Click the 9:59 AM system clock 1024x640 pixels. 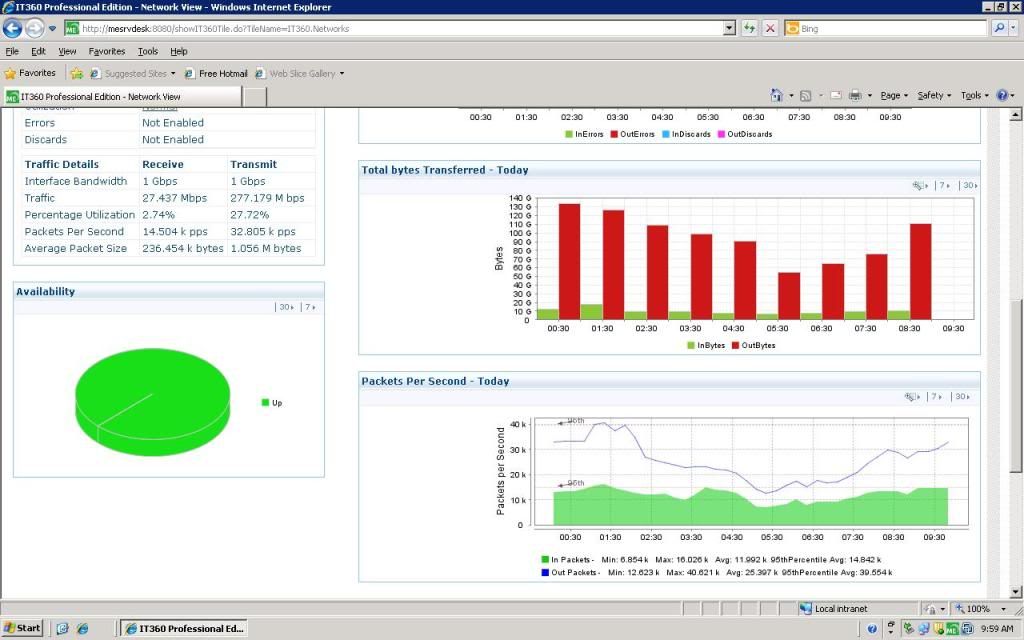997,628
